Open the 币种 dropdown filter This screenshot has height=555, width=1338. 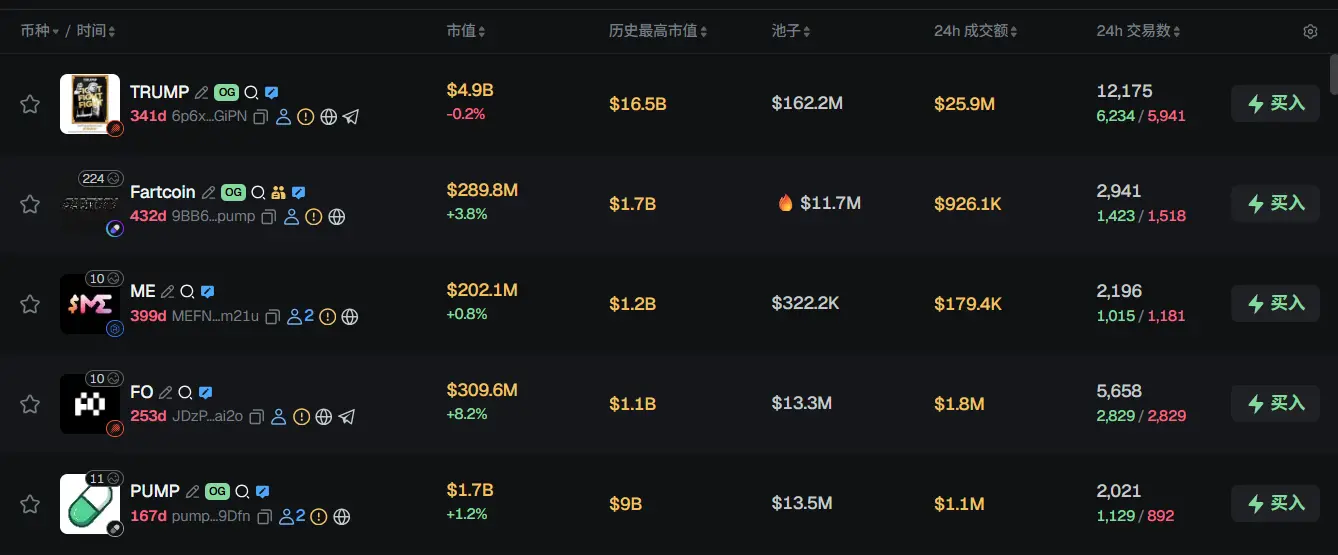[40, 31]
